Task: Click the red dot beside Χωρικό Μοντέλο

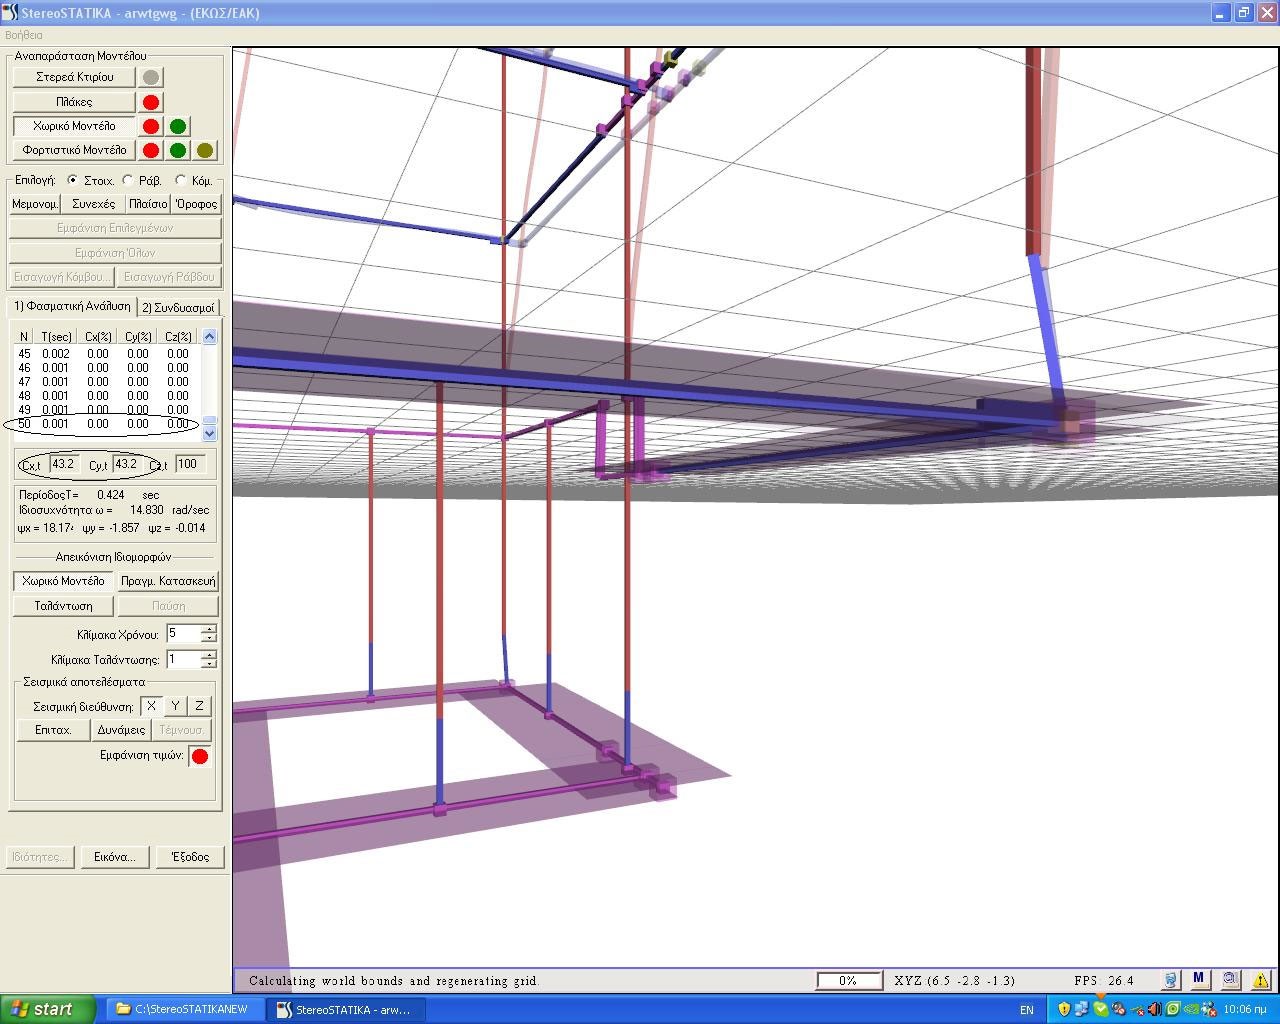Action: click(151, 126)
